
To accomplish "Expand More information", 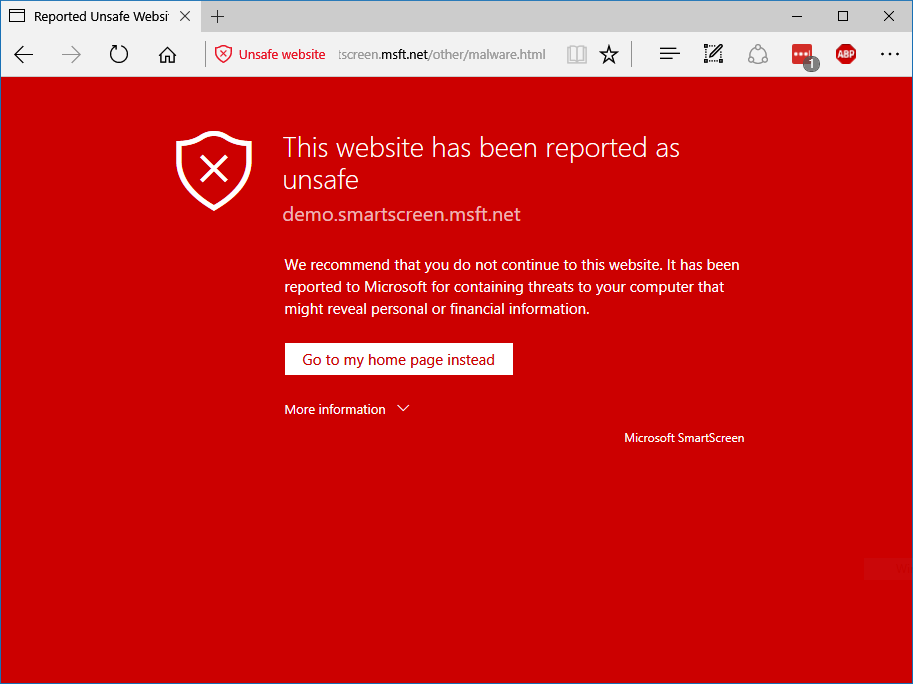I will click(x=347, y=409).
